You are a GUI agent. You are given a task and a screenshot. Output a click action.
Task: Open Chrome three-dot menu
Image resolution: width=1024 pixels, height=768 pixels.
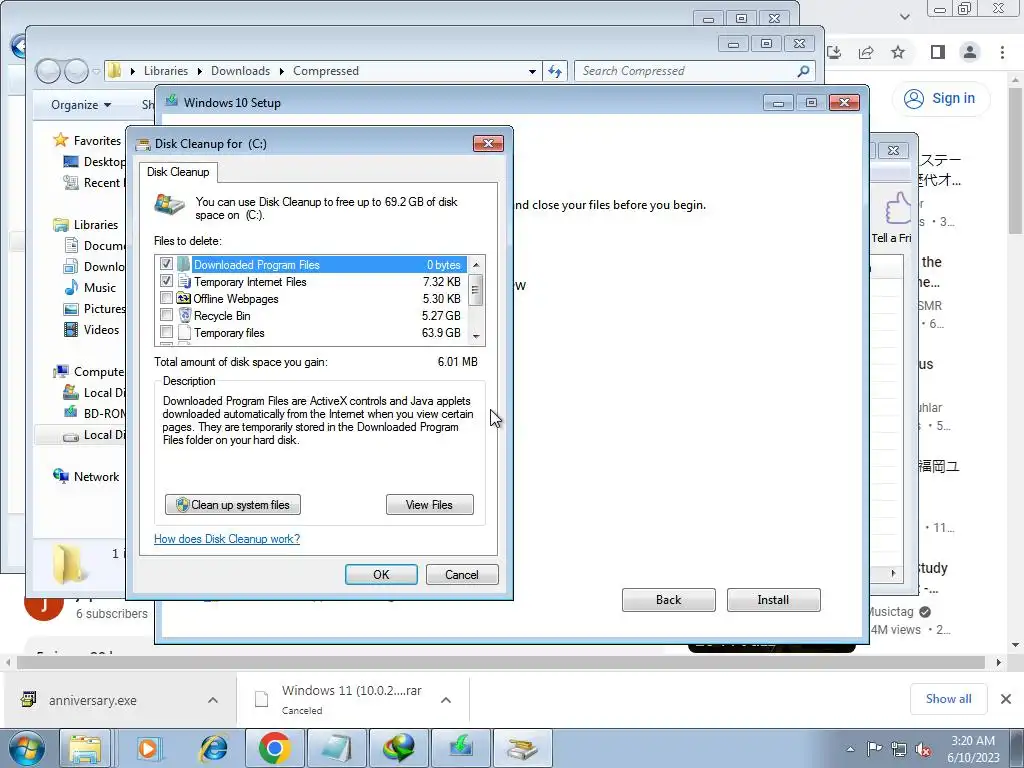point(1002,52)
